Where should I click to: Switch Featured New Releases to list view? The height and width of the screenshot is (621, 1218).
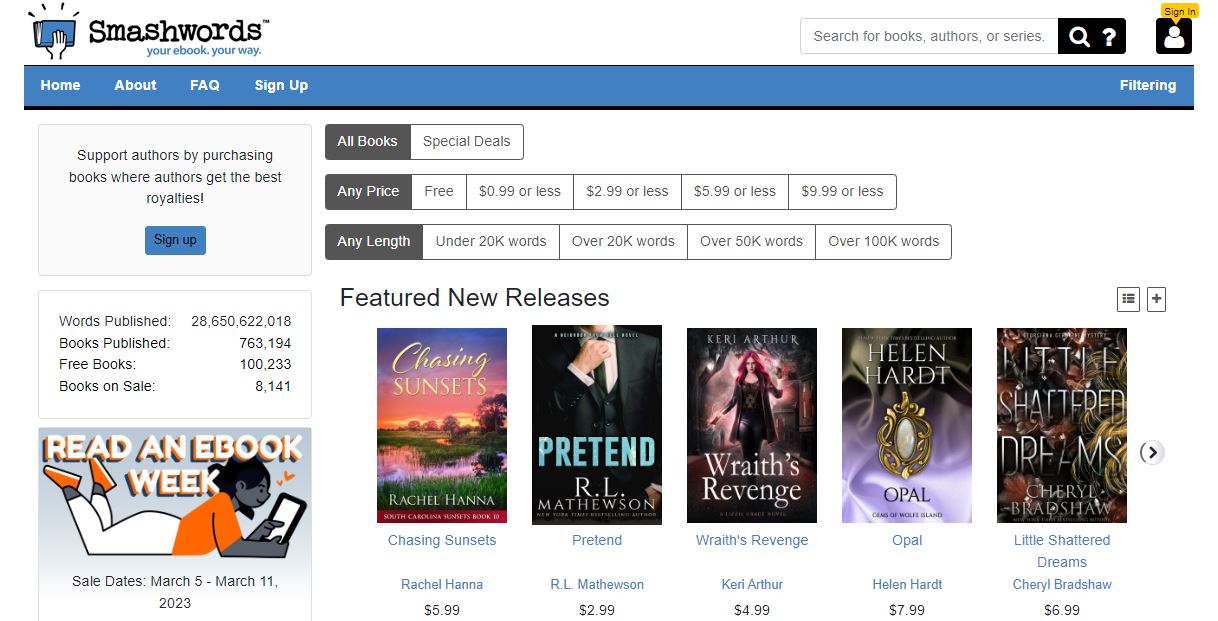1128,298
